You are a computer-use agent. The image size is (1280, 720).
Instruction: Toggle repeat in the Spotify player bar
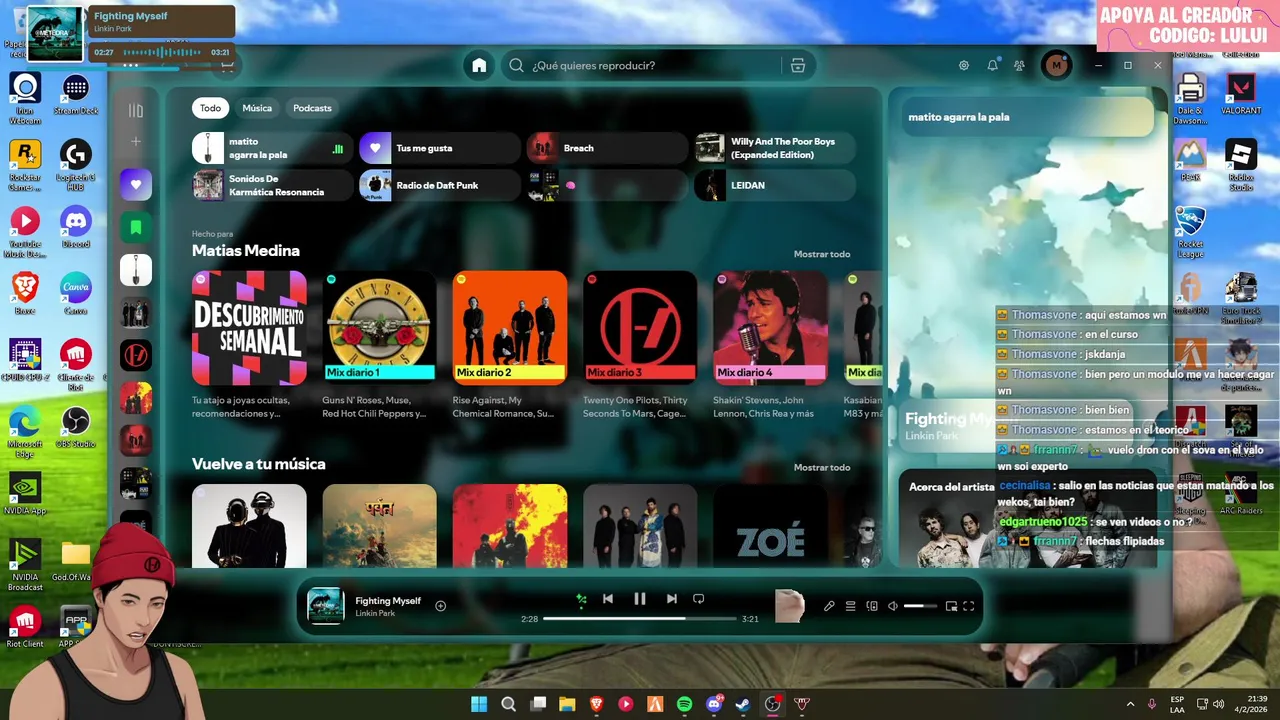699,599
